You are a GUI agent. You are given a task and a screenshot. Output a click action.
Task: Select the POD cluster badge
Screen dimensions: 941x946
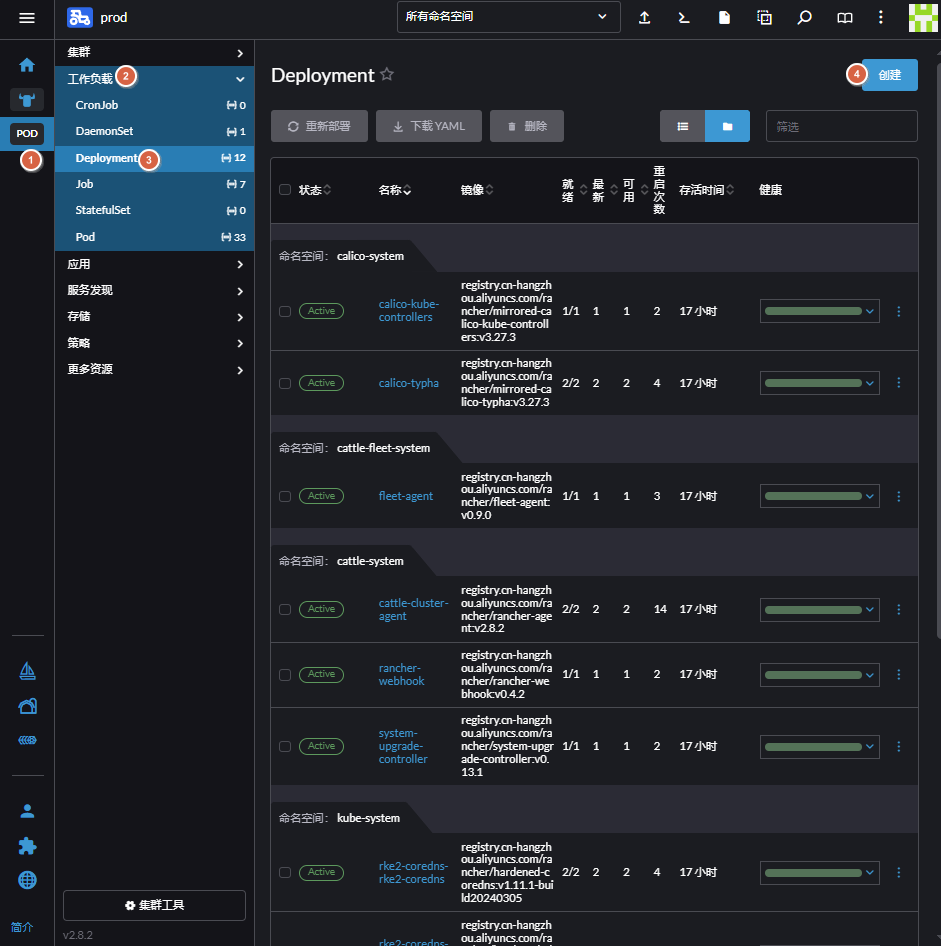pos(27,133)
